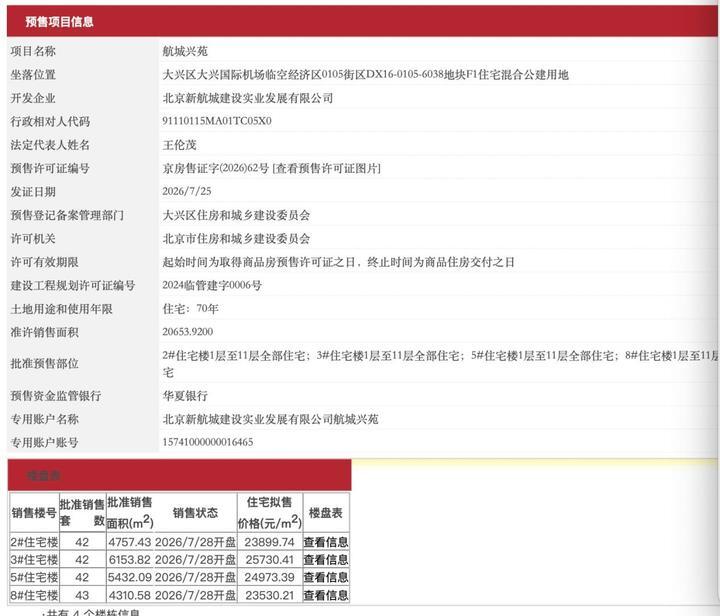Click the 住宅拟售价格 column header
This screenshot has width=720, height=616.
[270, 513]
